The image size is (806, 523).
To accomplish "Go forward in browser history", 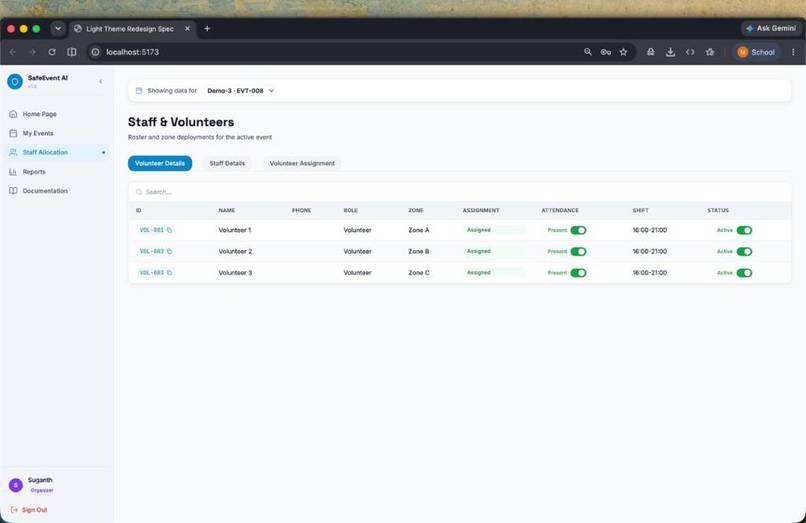I will tap(32, 52).
